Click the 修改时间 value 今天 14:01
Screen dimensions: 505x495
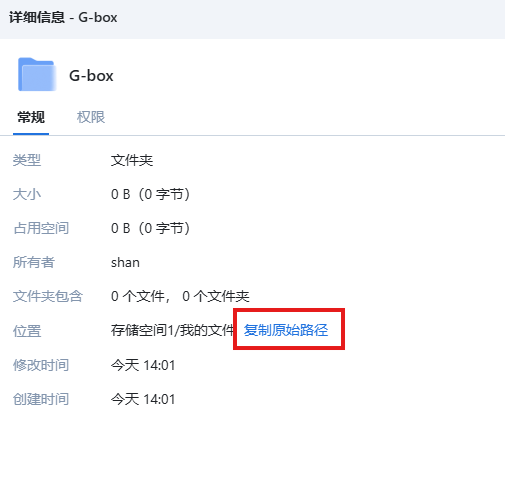[143, 365]
